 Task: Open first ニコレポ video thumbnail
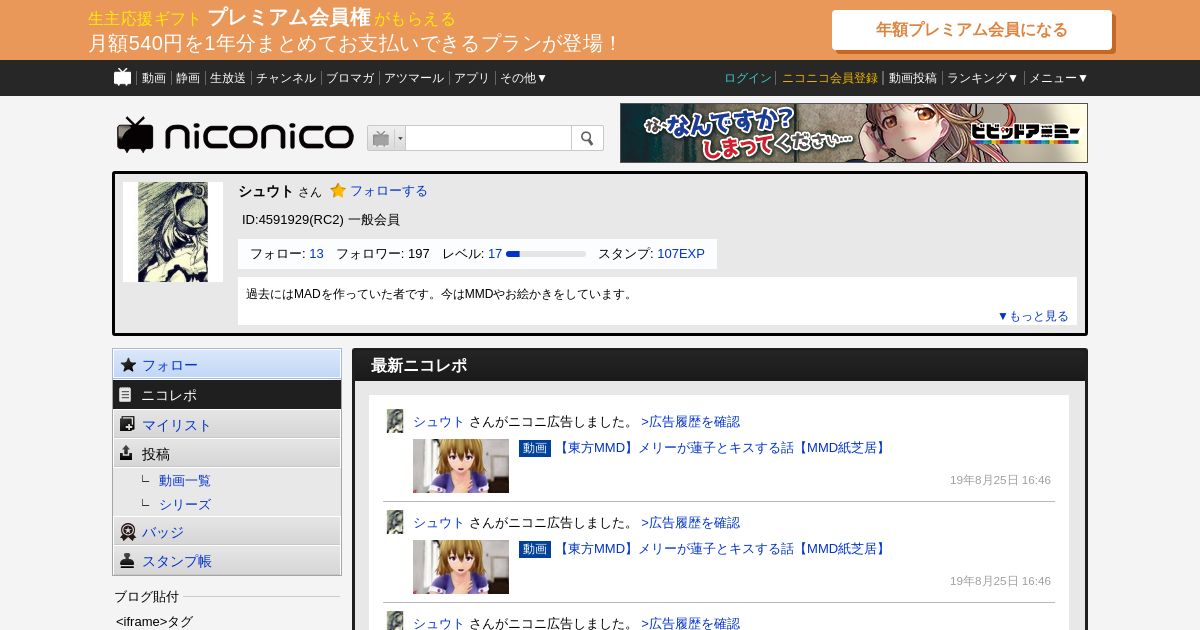click(x=461, y=466)
